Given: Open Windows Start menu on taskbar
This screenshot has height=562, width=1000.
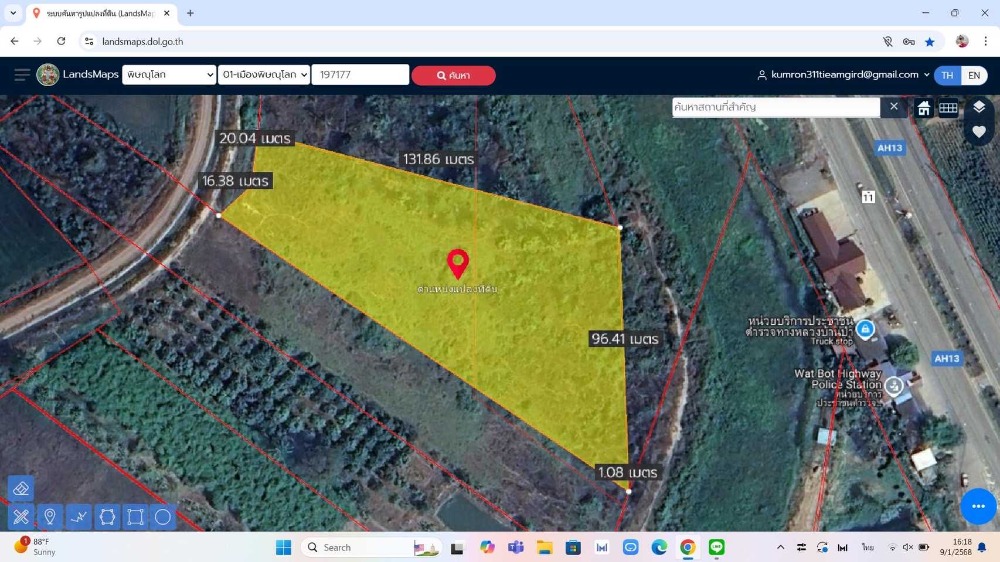Looking at the screenshot, I should click(x=283, y=547).
